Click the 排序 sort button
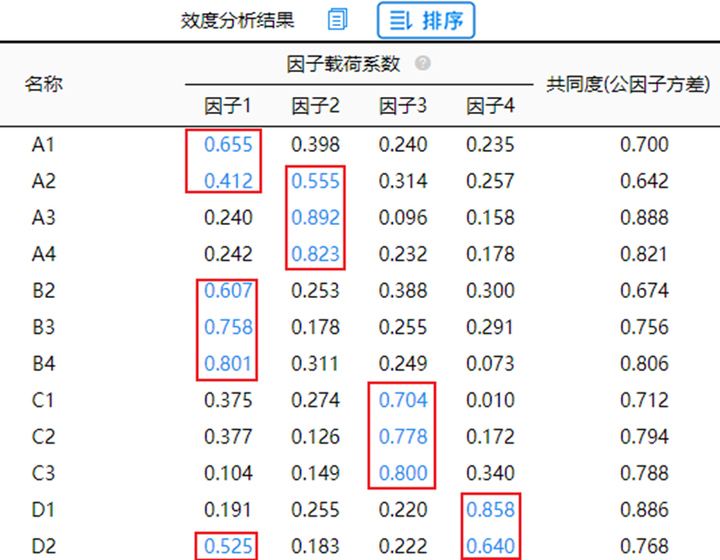720x560 pixels. (426, 21)
